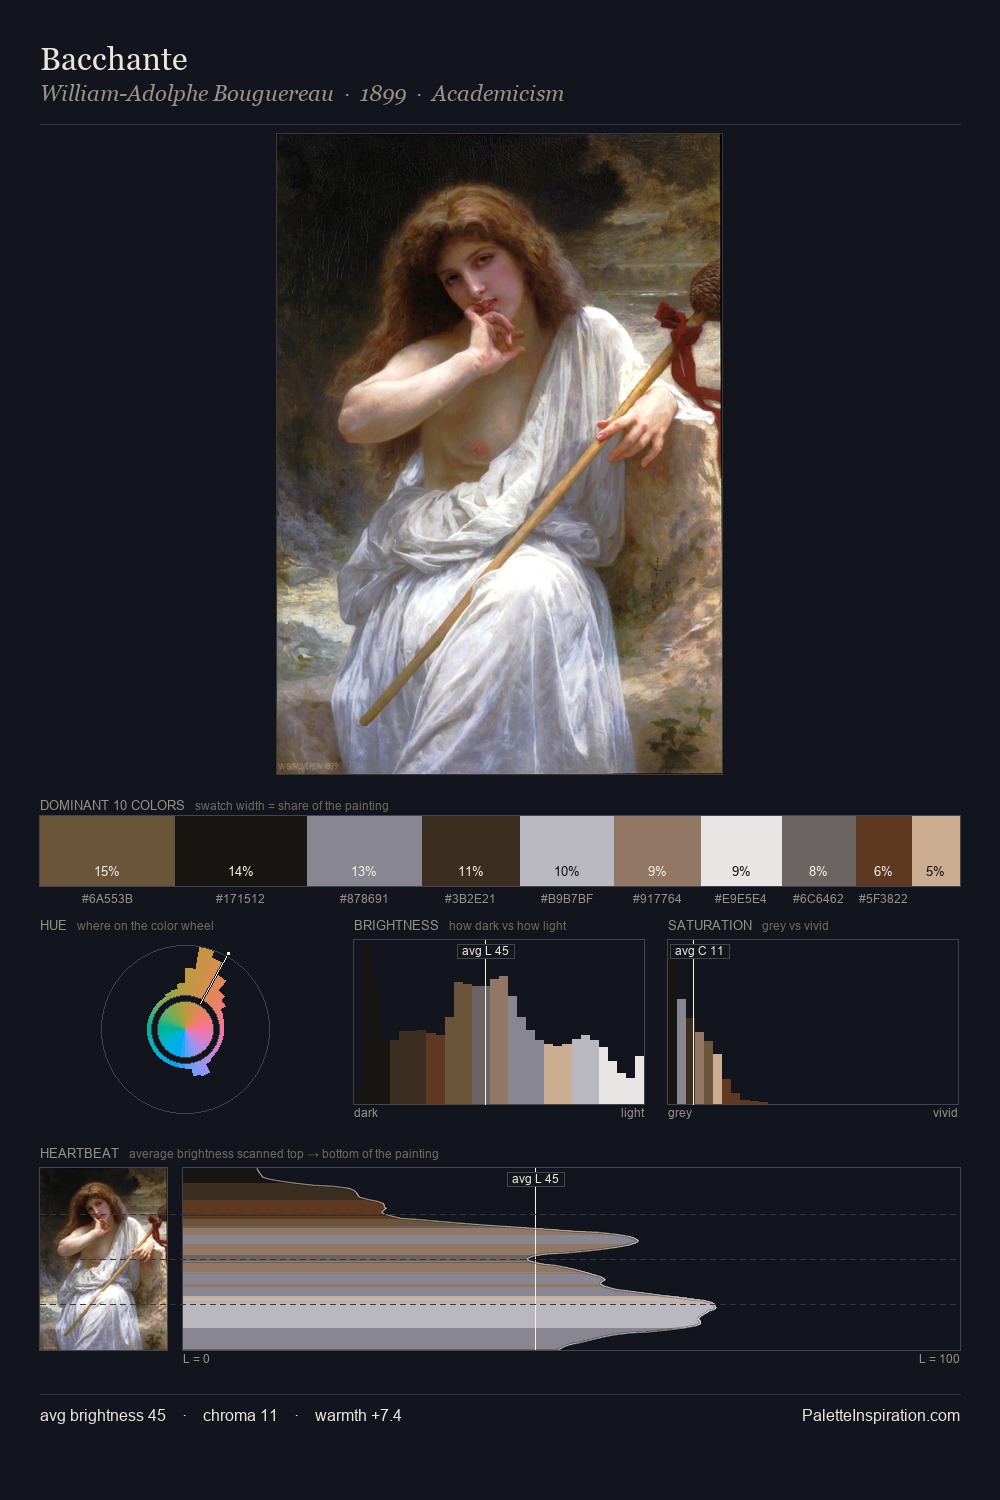This screenshot has width=1000, height=1500.
Task: Choose the rust brown #5F3822 swatch at 6%
Action: 884,851
